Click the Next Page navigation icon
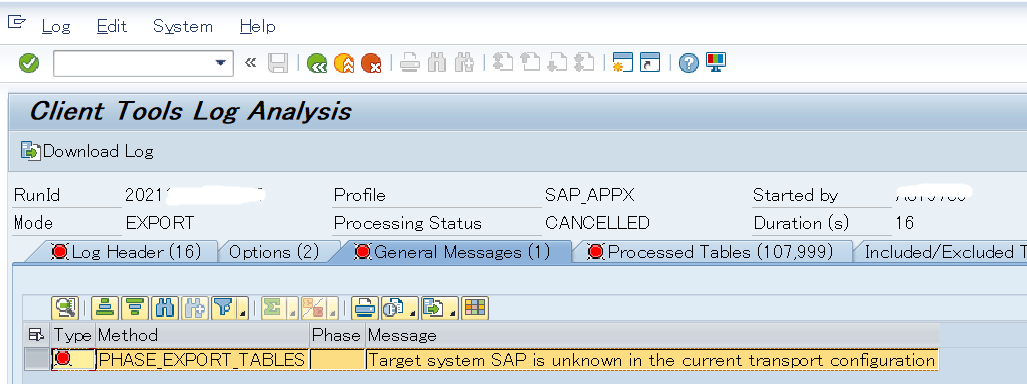The width and height of the screenshot is (1027, 384). coord(557,63)
